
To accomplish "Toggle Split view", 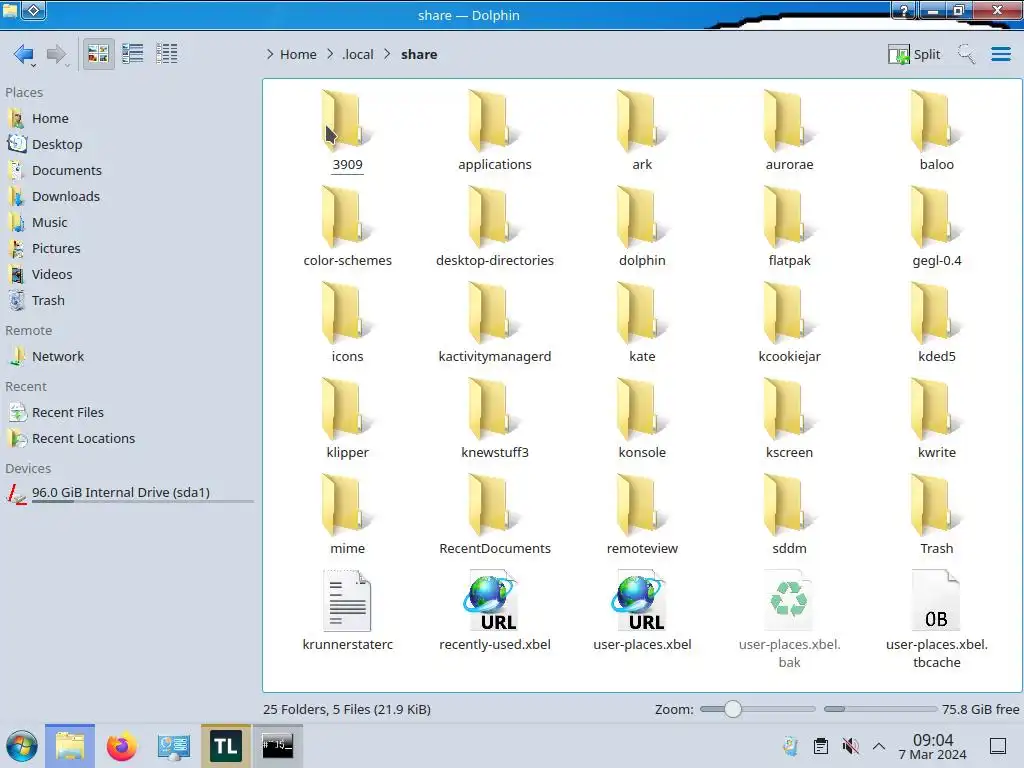I will click(x=914, y=54).
